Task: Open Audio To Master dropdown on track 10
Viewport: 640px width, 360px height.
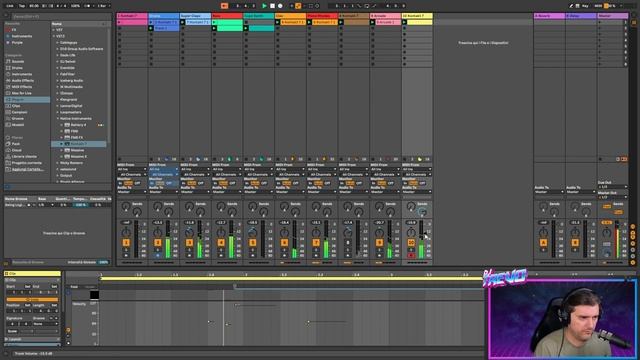Action: point(417,192)
